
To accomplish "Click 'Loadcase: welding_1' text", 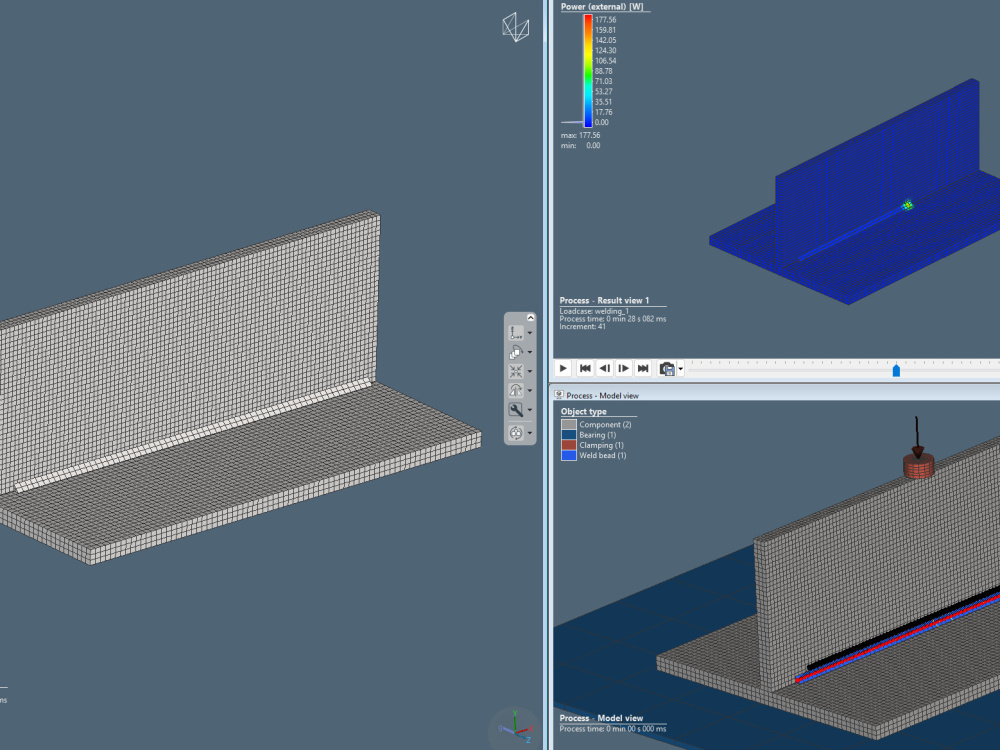I will [x=594, y=311].
